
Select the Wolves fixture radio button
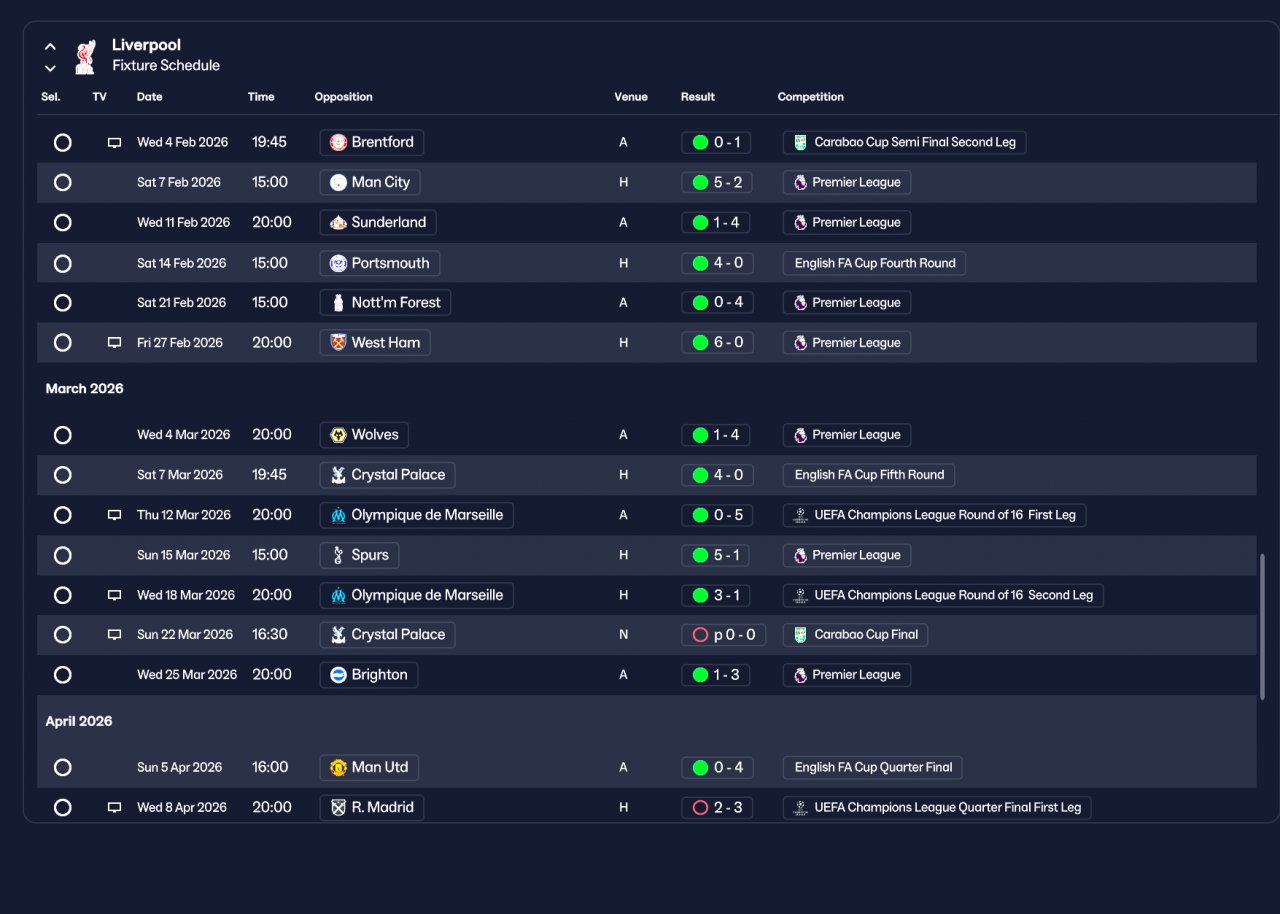coord(62,434)
